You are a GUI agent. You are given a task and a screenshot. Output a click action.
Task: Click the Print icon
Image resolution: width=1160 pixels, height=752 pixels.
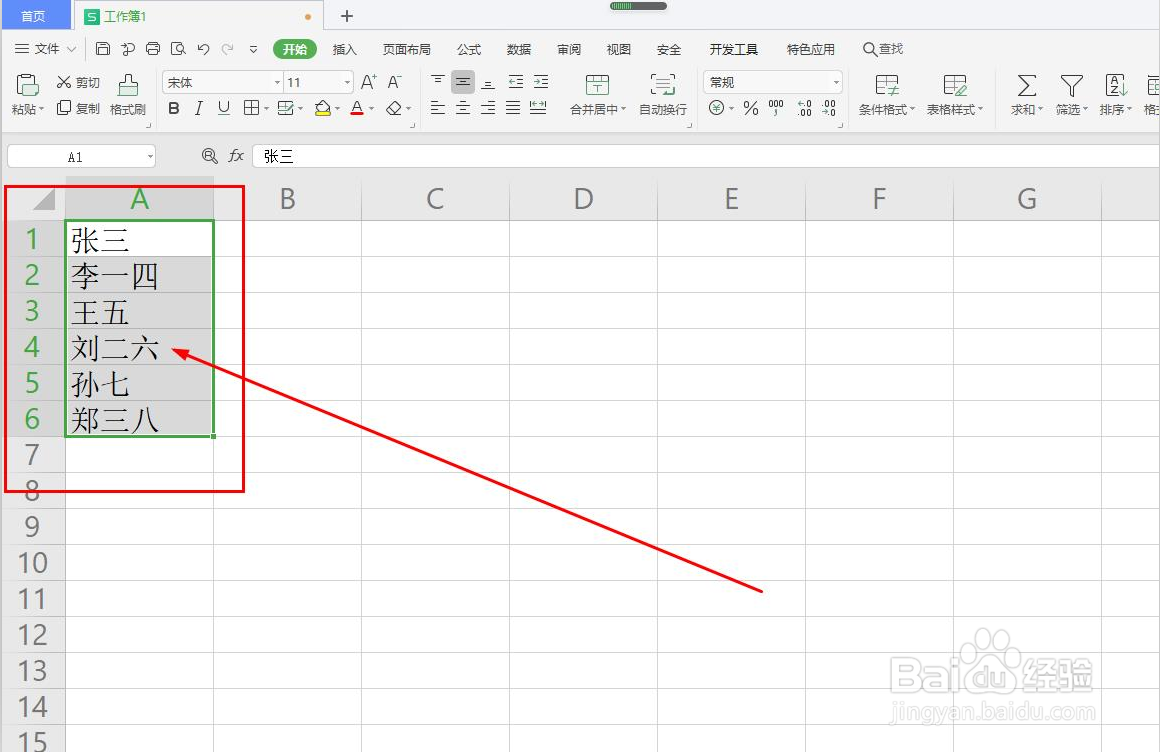(x=153, y=49)
